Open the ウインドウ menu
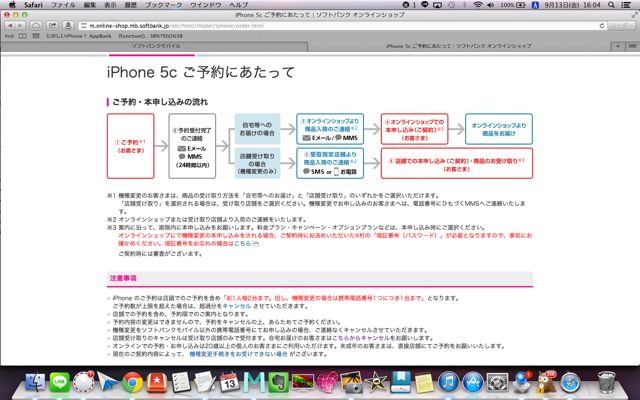The width and height of the screenshot is (640, 400). pos(206,5)
